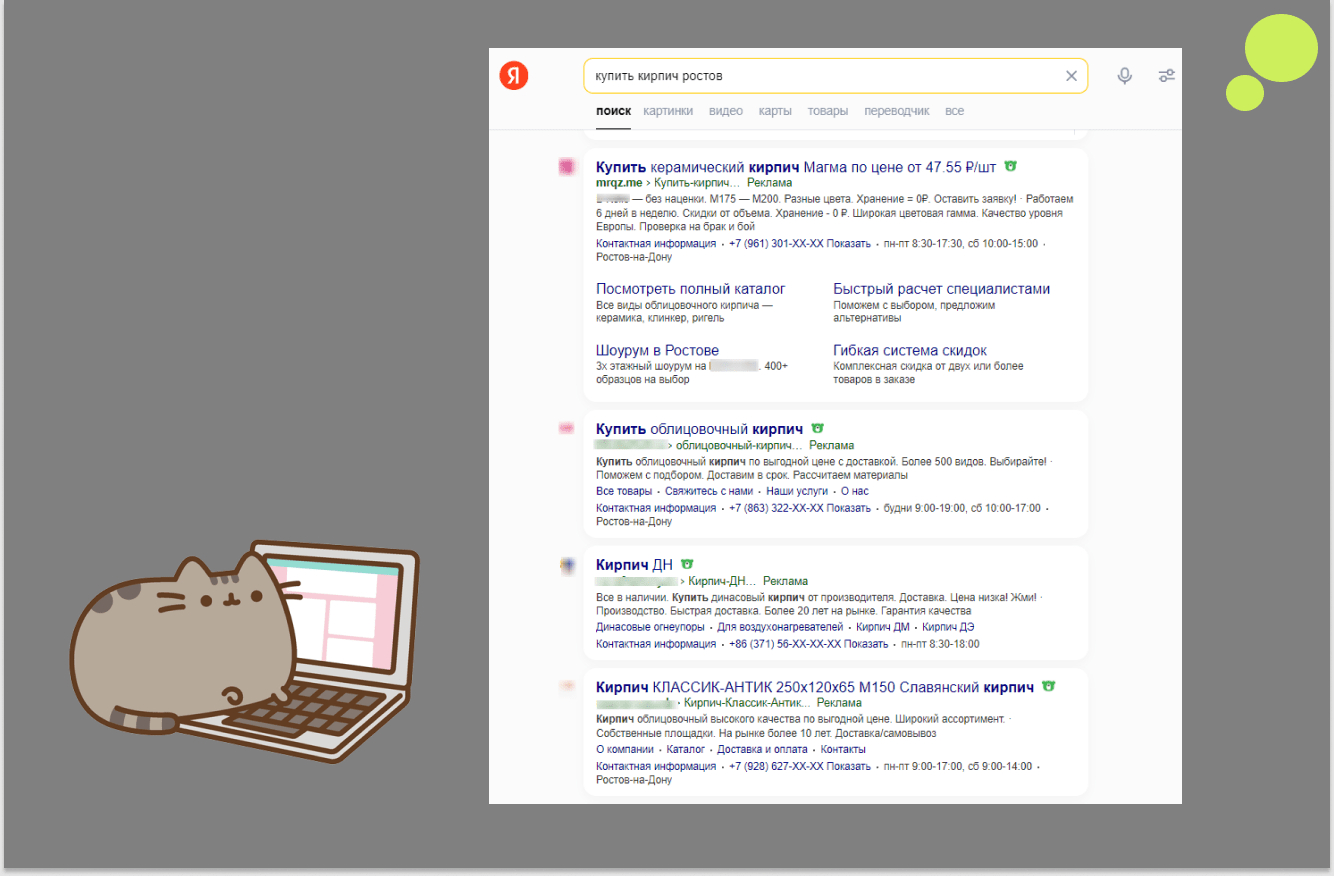Image resolution: width=1334 pixels, height=876 pixels.
Task: Open "Посмотреть полный каталог" sitelink
Action: 691,289
